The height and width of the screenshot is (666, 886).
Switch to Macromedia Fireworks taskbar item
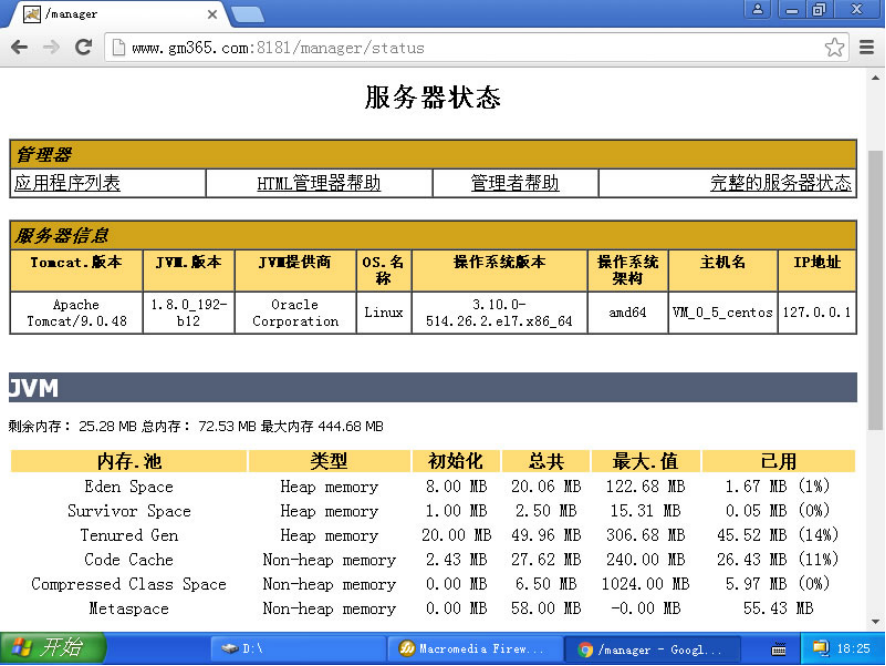(x=475, y=648)
